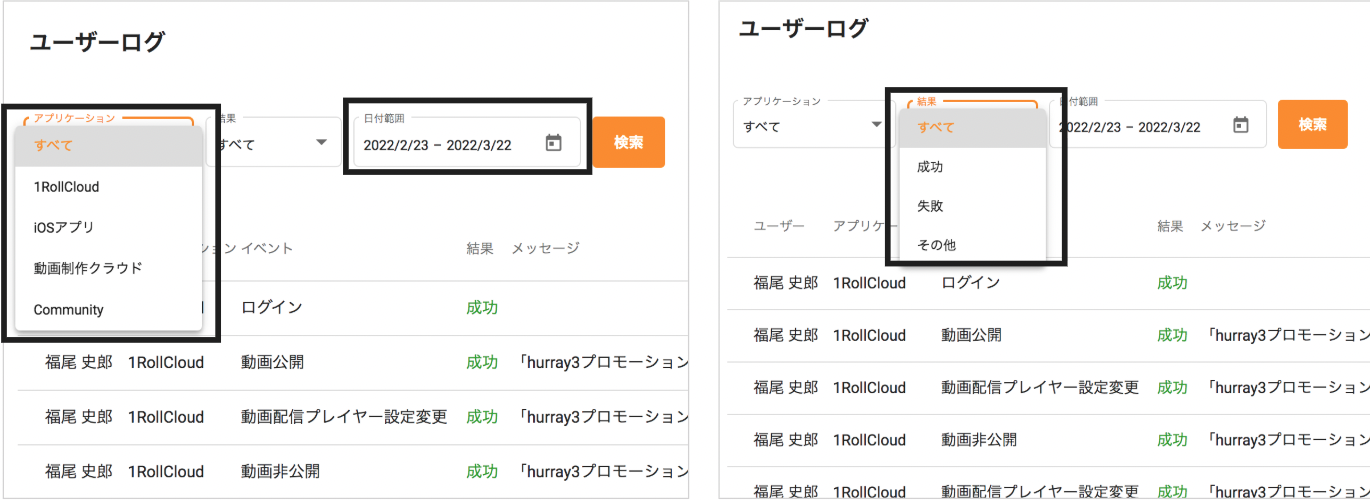The height and width of the screenshot is (500, 1370).
Task: Select すべて in left アプリケーション dropdown list
Action: pyautogui.click(x=109, y=145)
